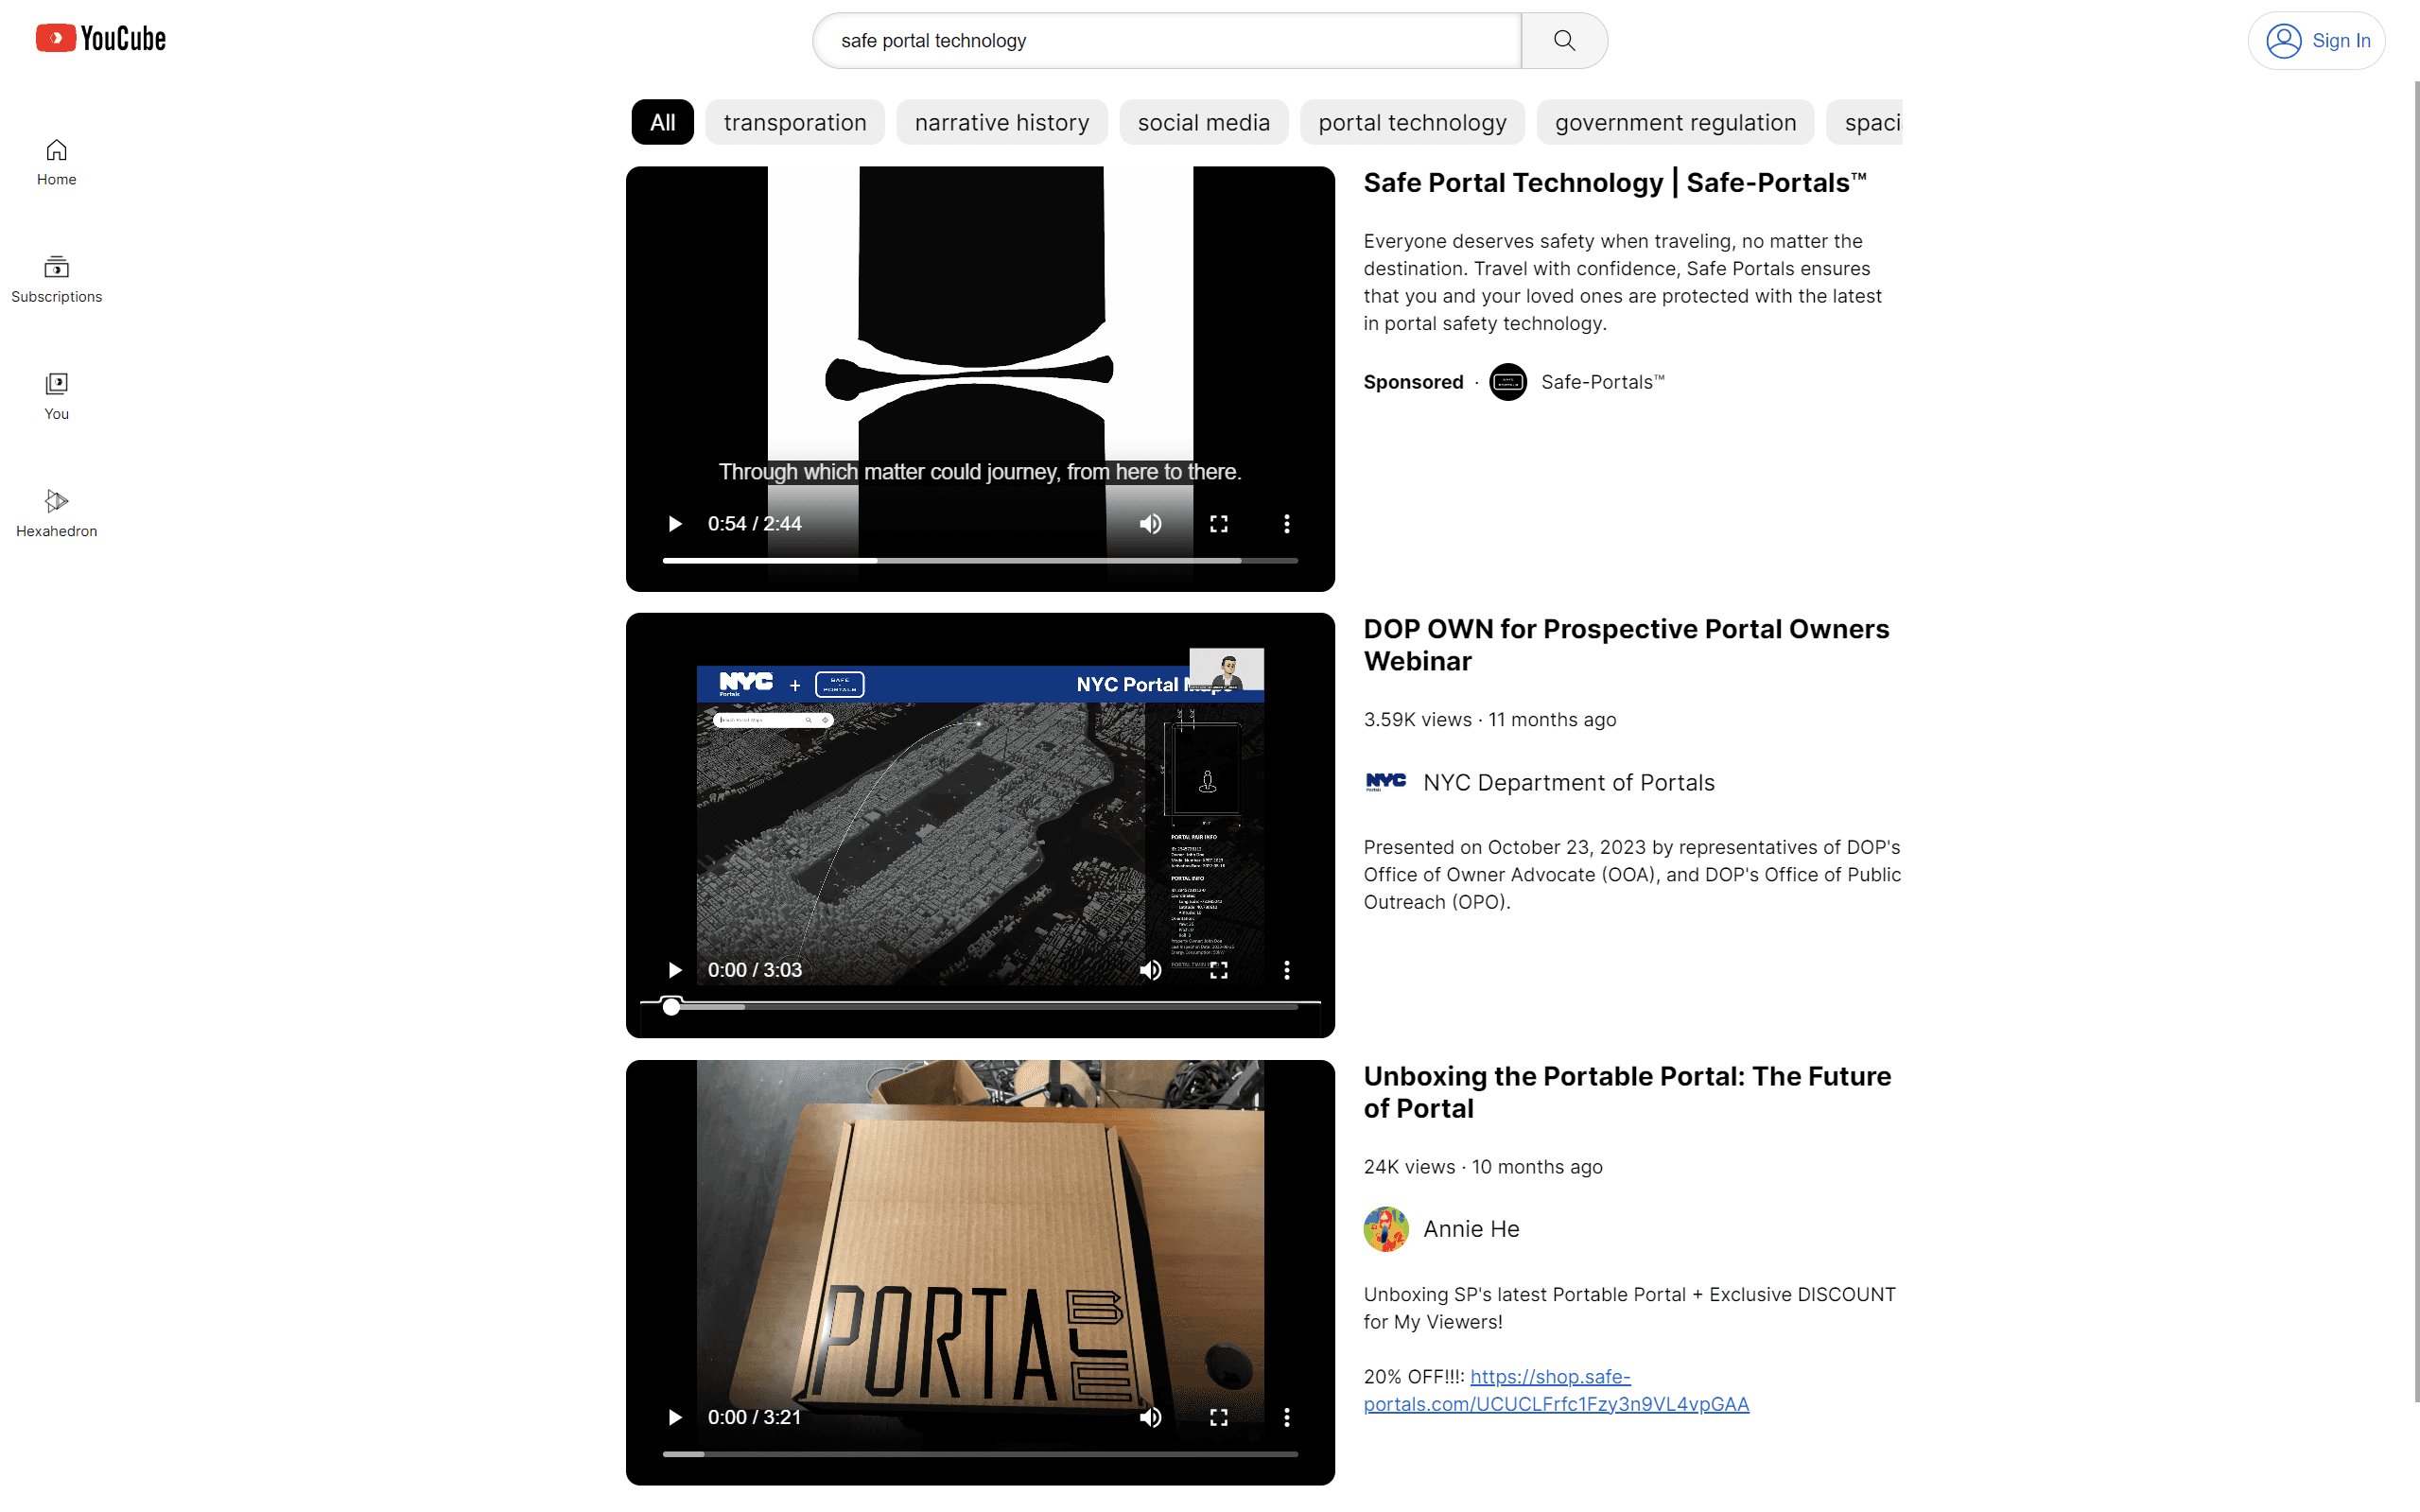Click the three-dot menu on unboxing video
2420x1512 pixels.
click(1287, 1416)
